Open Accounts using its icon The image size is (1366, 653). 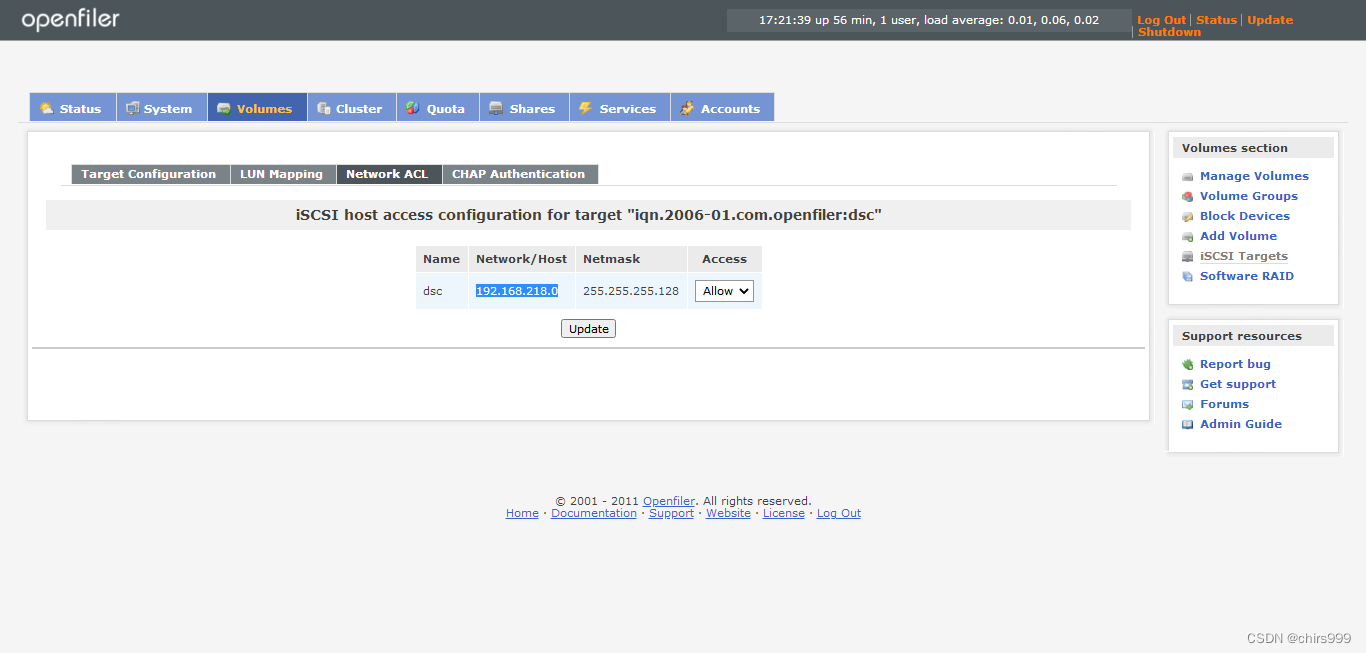coord(687,107)
